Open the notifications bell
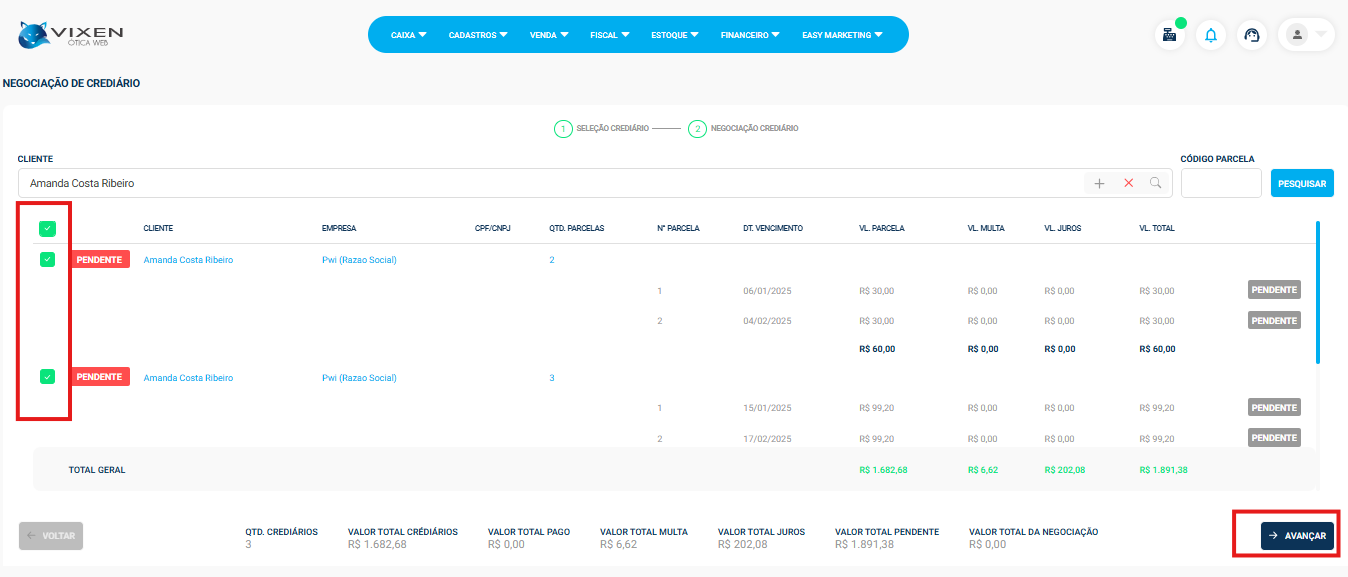This screenshot has height=577, width=1348. point(1211,35)
